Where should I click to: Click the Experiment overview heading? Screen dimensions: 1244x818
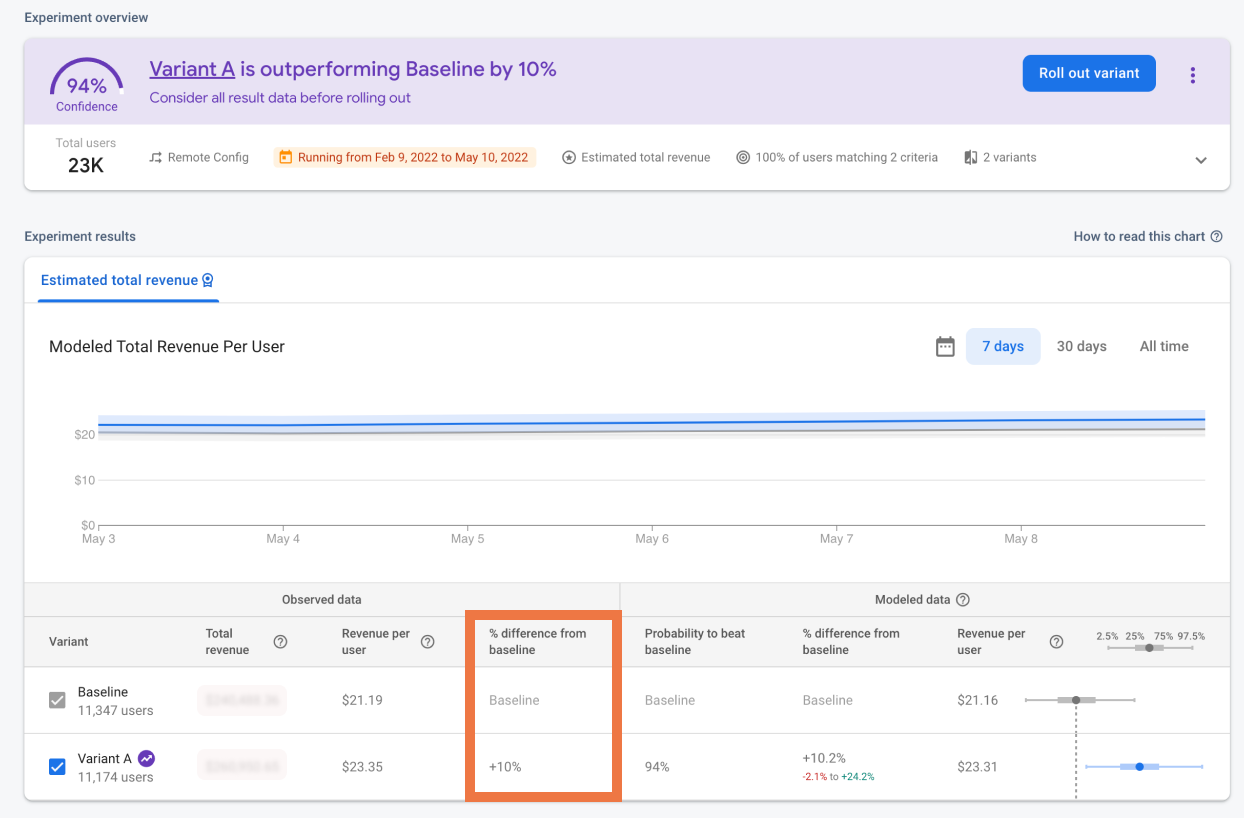(x=86, y=18)
